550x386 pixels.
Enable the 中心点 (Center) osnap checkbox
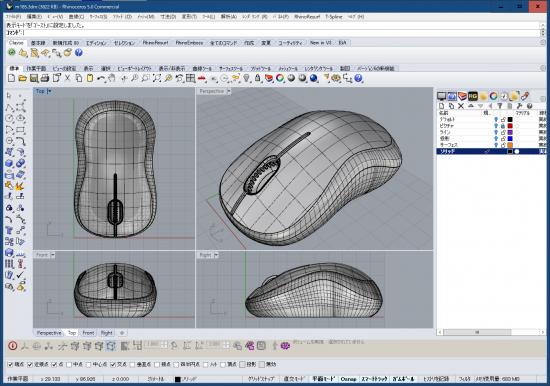(88, 365)
